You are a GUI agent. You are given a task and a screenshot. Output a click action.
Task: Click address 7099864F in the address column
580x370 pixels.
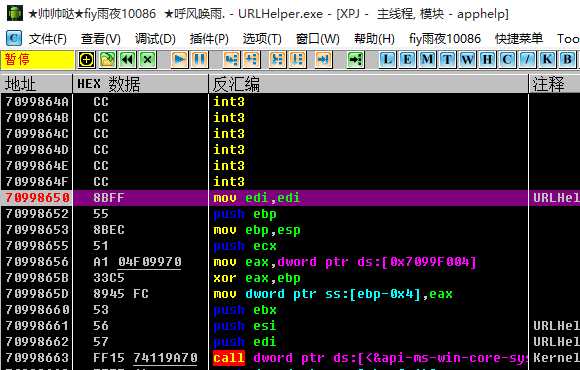pyautogui.click(x=37, y=182)
